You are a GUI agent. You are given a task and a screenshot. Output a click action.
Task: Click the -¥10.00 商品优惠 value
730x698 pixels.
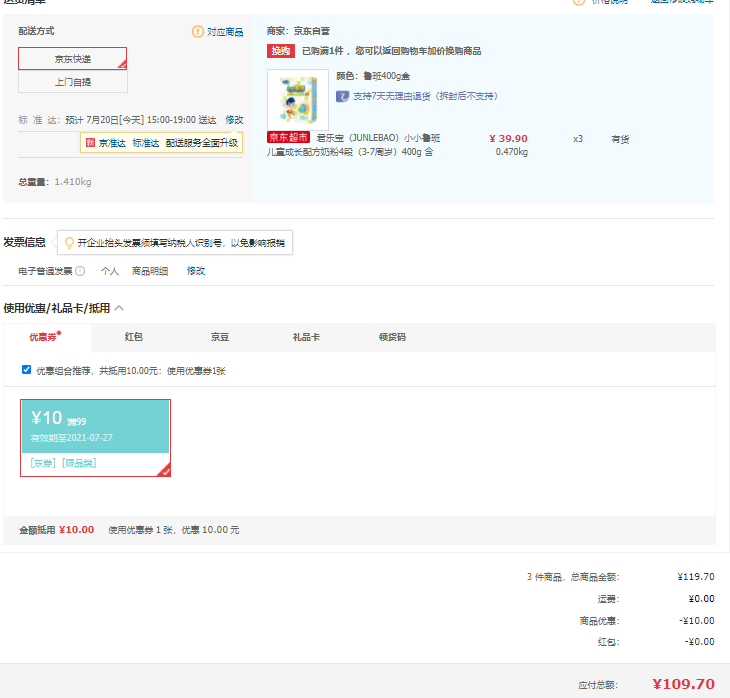point(696,621)
